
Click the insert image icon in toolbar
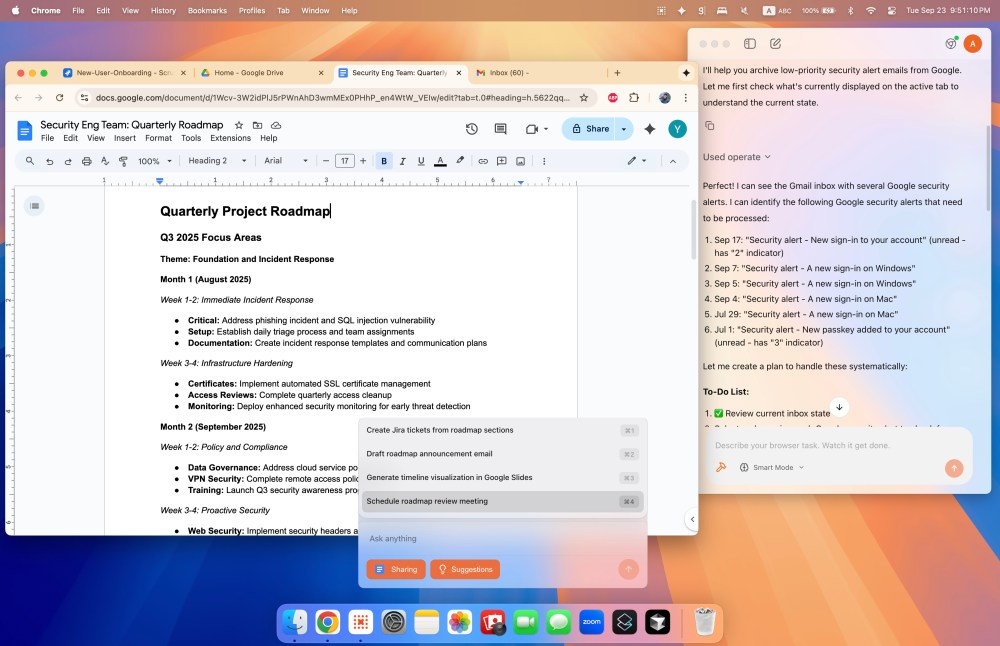tap(521, 161)
